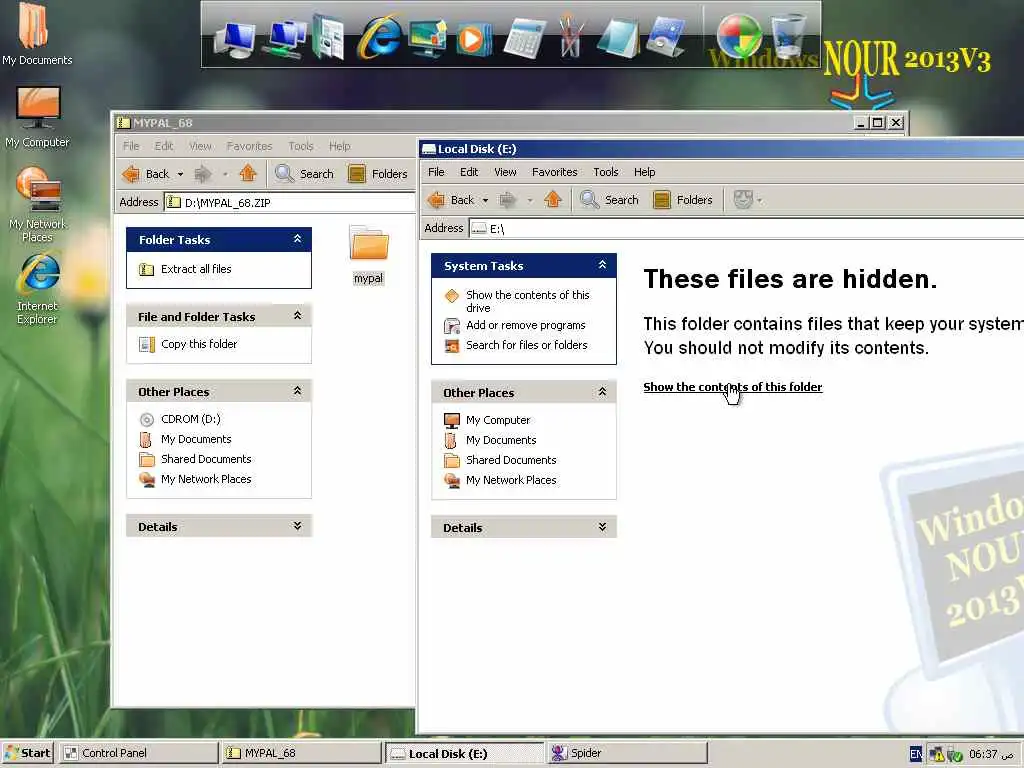Viewport: 1024px width, 768px height.
Task: Launch Internet Explorer from the top dock
Action: tap(379, 38)
